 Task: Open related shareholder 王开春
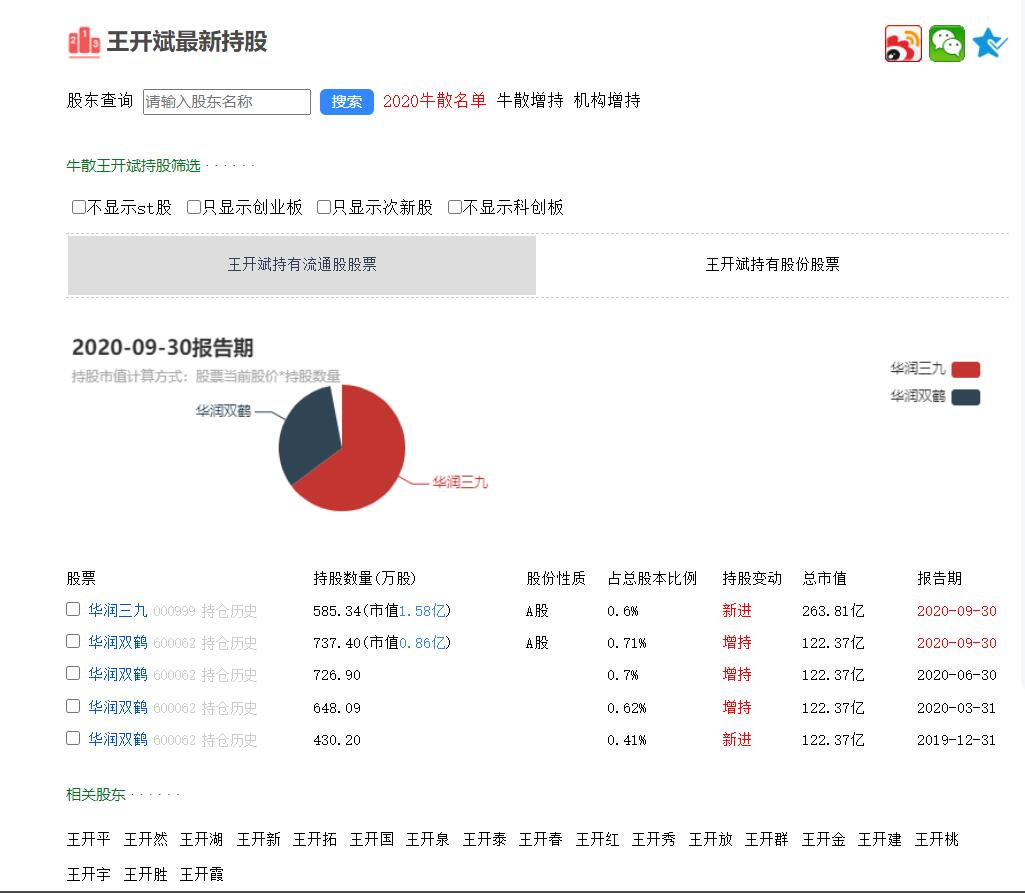tap(541, 839)
